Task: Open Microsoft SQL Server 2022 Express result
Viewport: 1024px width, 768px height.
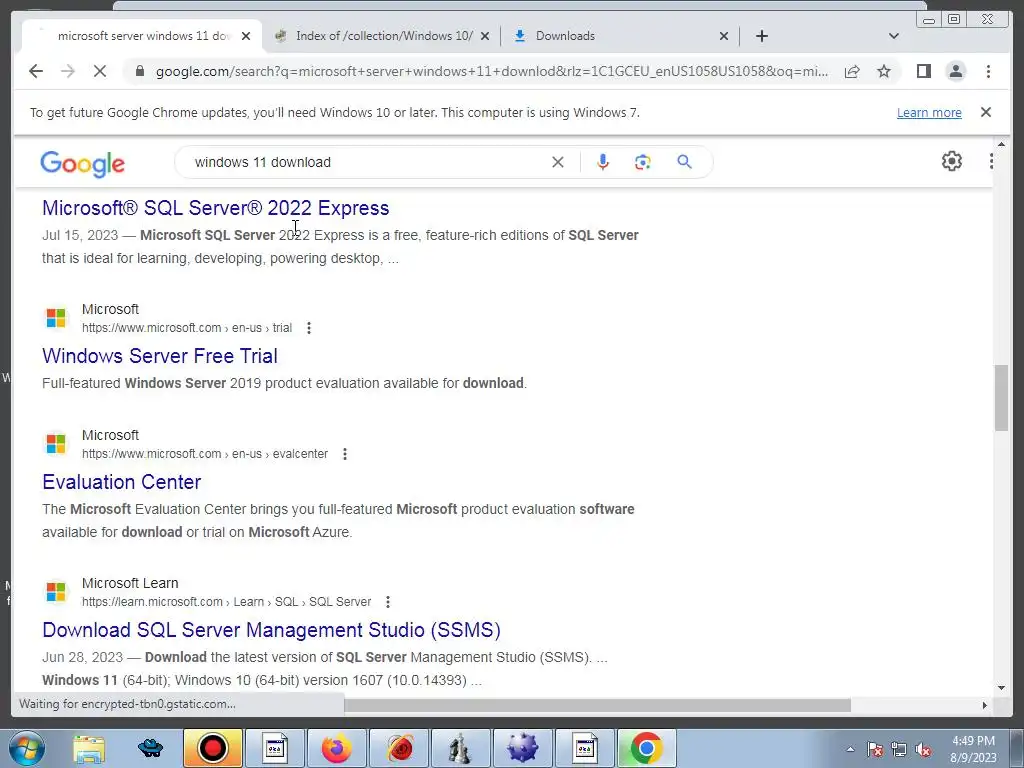Action: click(x=216, y=208)
